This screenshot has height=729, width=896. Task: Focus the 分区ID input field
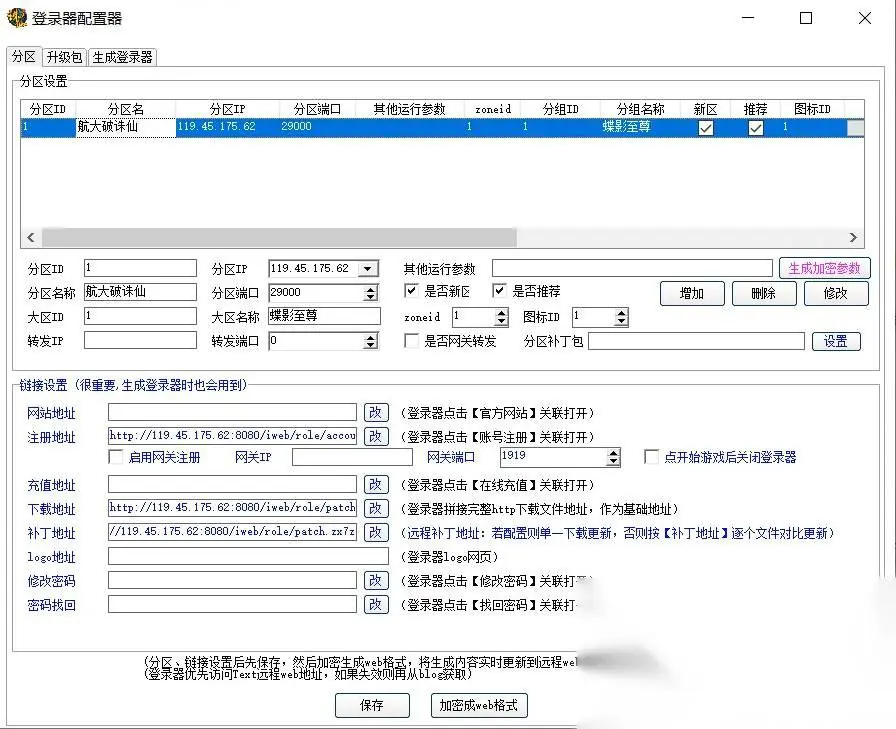[140, 268]
